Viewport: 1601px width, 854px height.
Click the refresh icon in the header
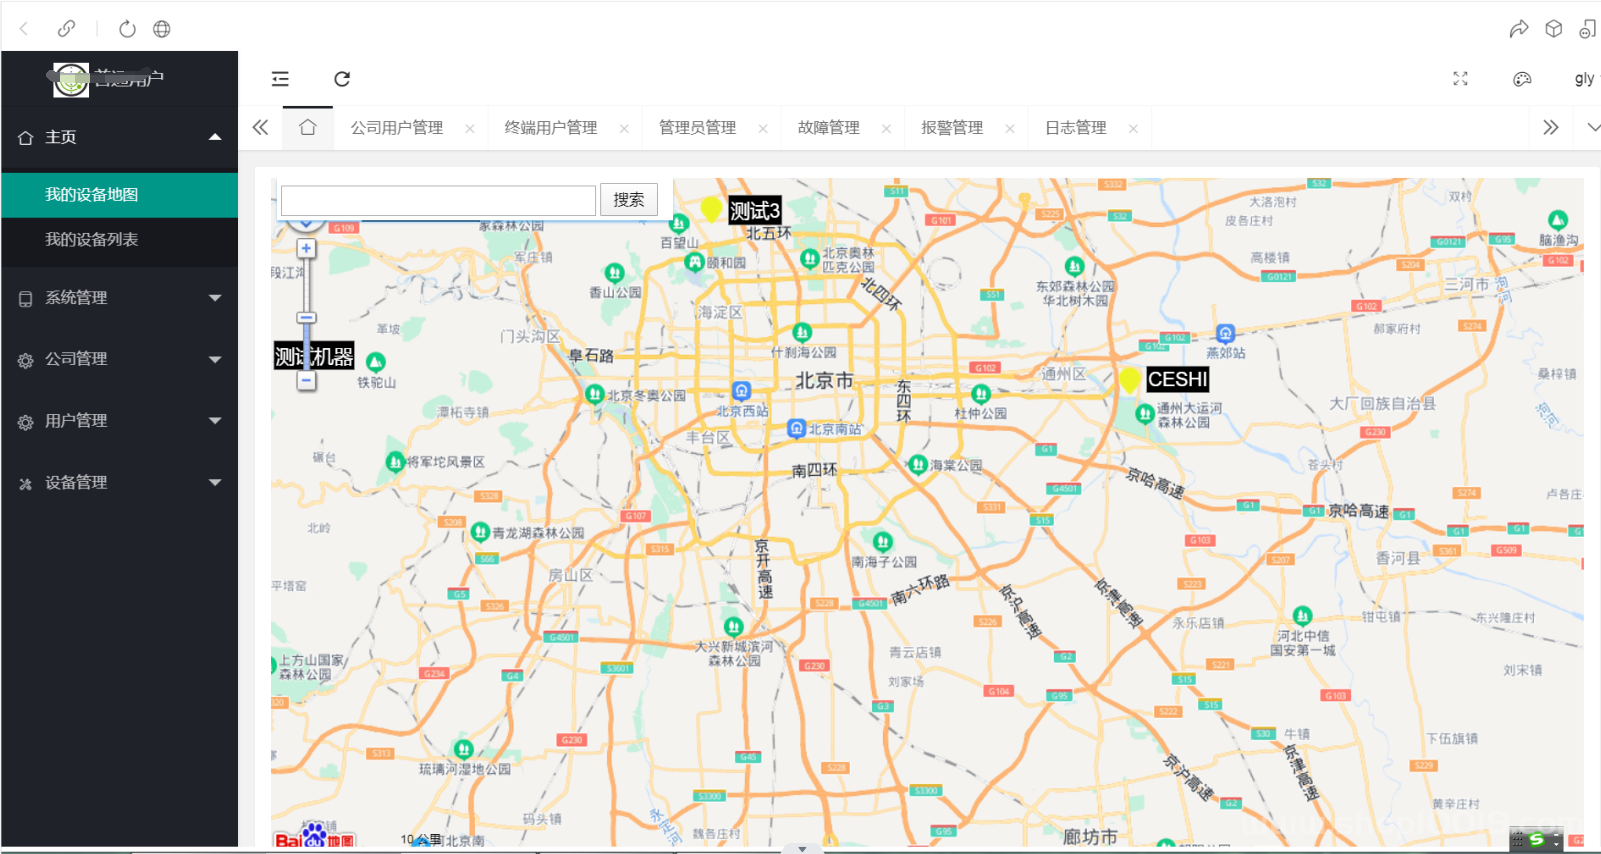[342, 79]
